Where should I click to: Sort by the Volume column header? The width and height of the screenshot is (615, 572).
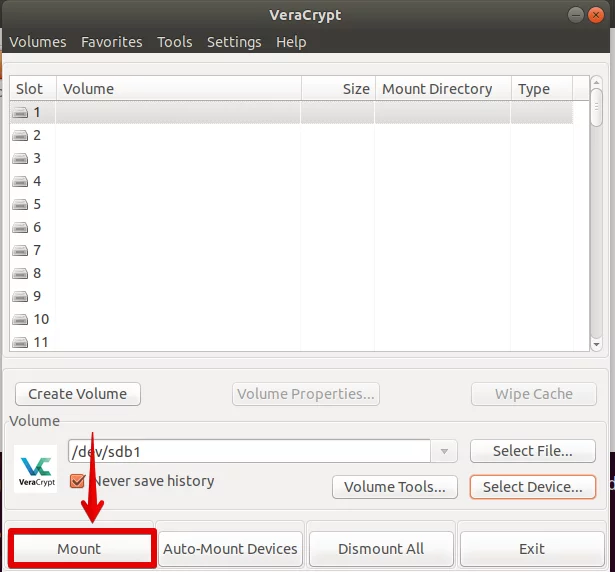[179, 89]
